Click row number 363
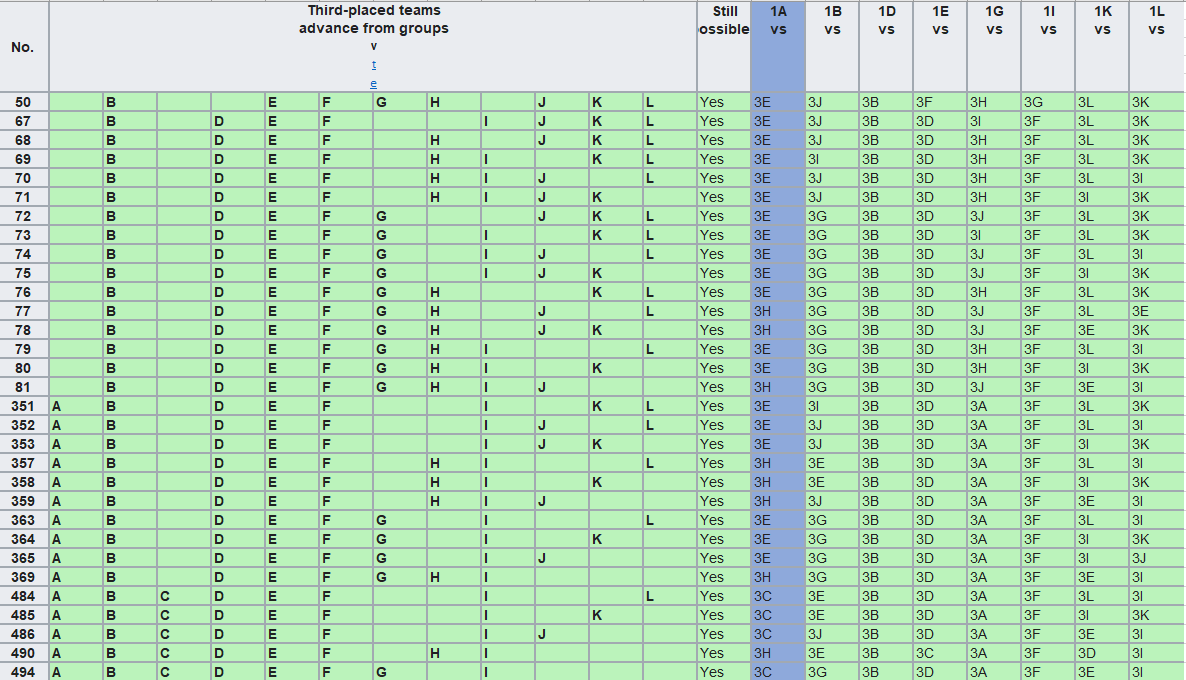 pyautogui.click(x=23, y=520)
